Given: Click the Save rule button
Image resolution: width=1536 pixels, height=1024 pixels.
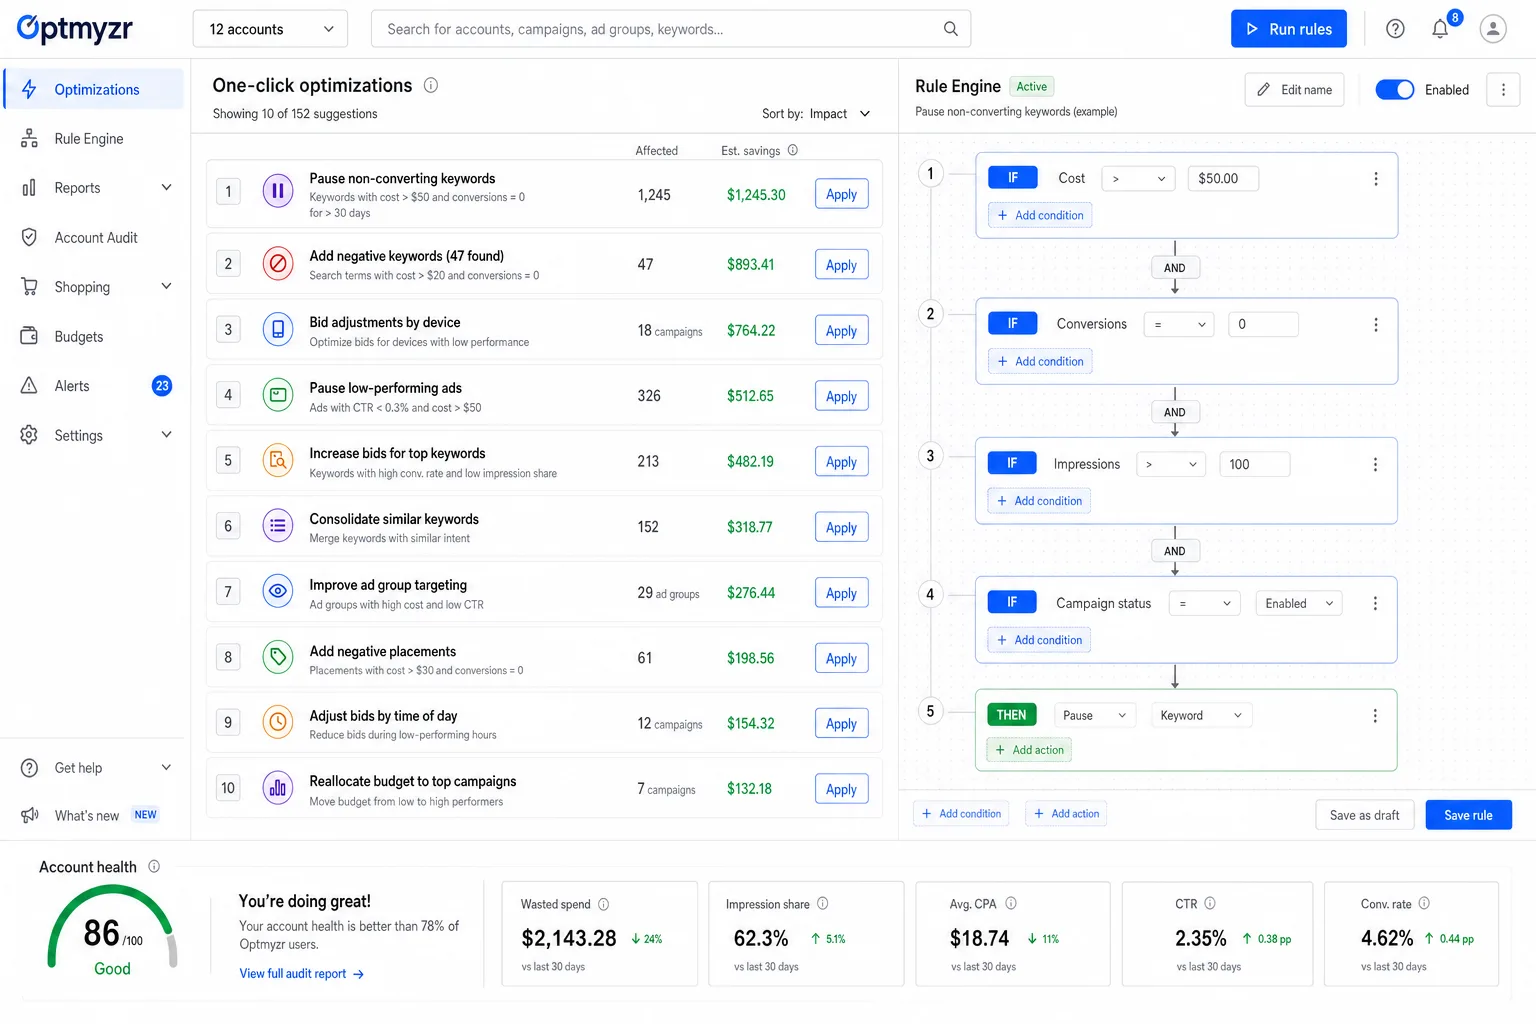Looking at the screenshot, I should [1468, 815].
